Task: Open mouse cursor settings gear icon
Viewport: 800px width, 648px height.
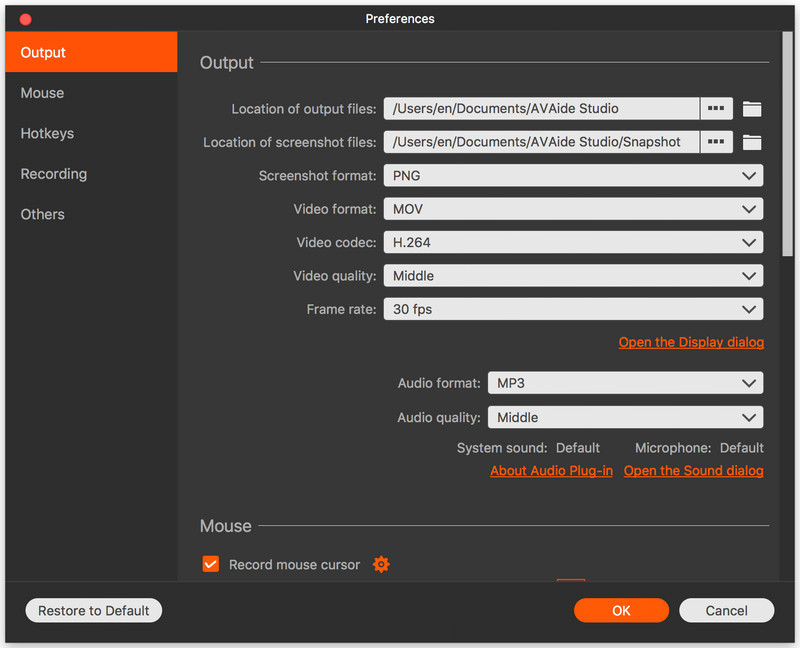Action: [381, 564]
